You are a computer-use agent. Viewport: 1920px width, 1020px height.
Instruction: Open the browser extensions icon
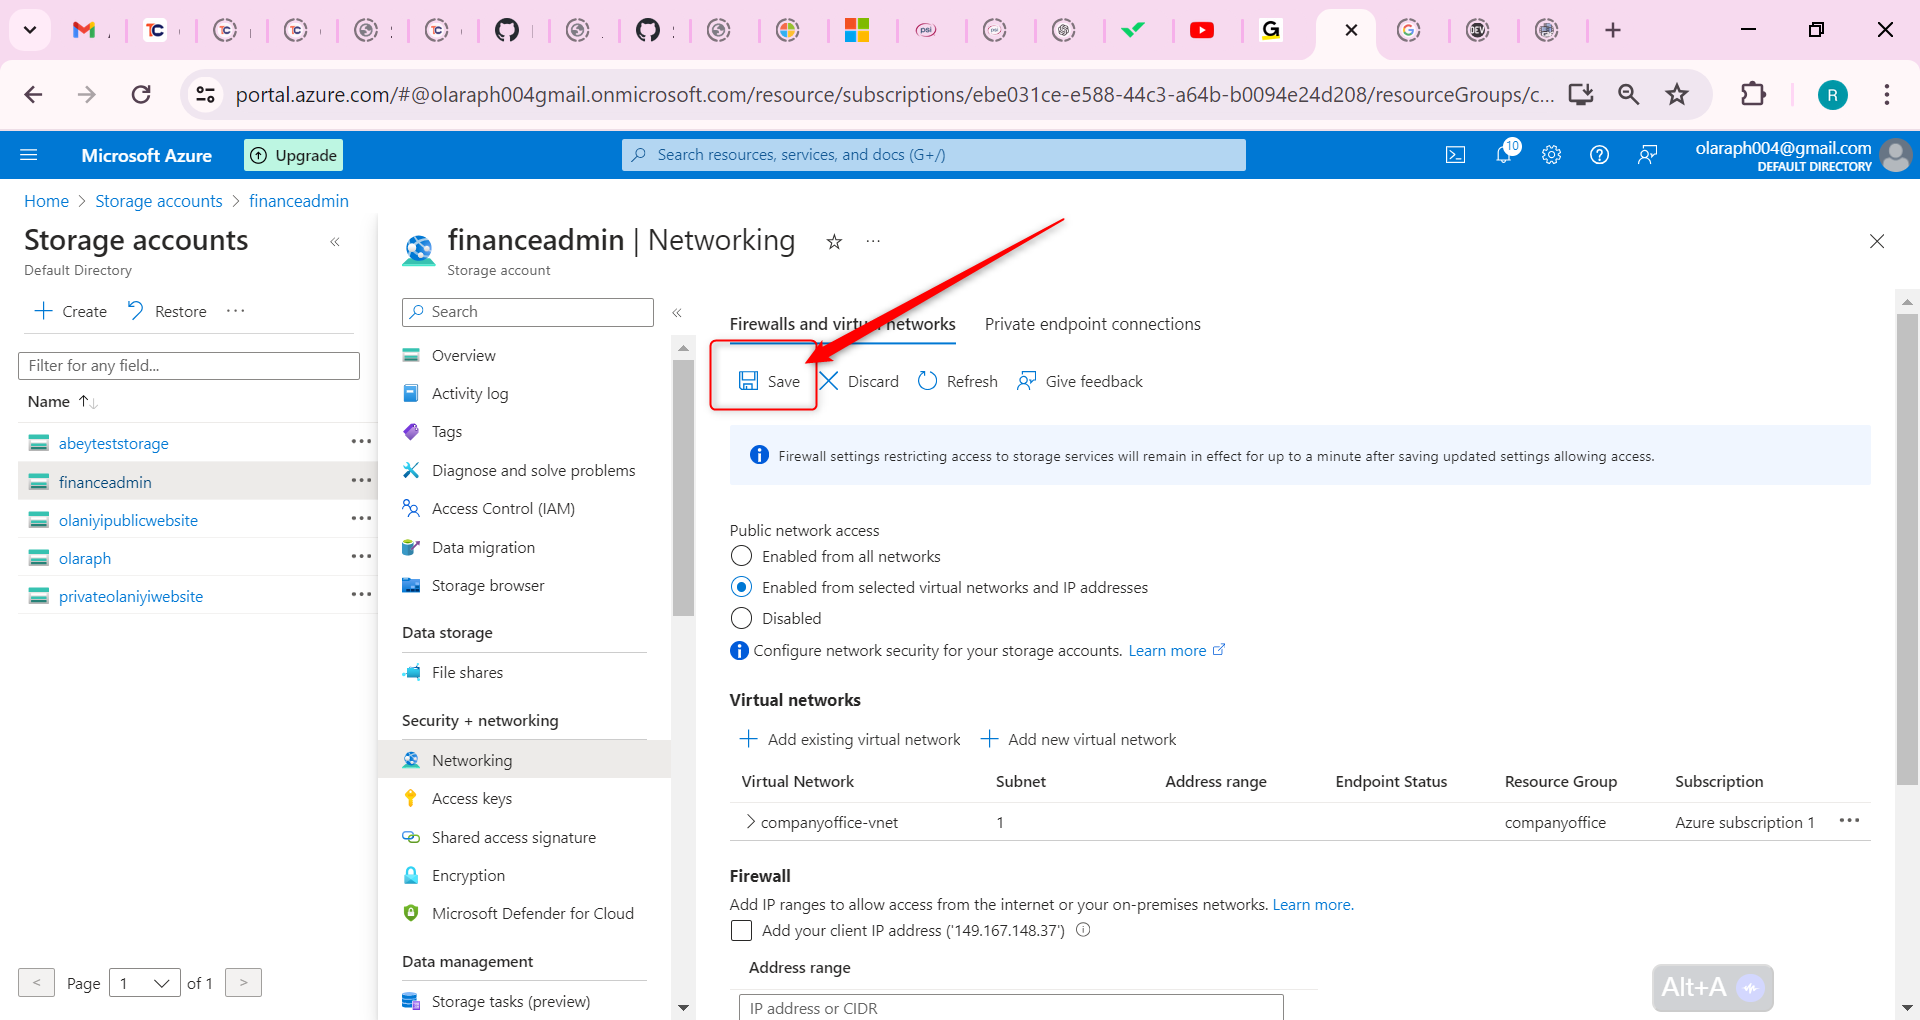click(1753, 94)
